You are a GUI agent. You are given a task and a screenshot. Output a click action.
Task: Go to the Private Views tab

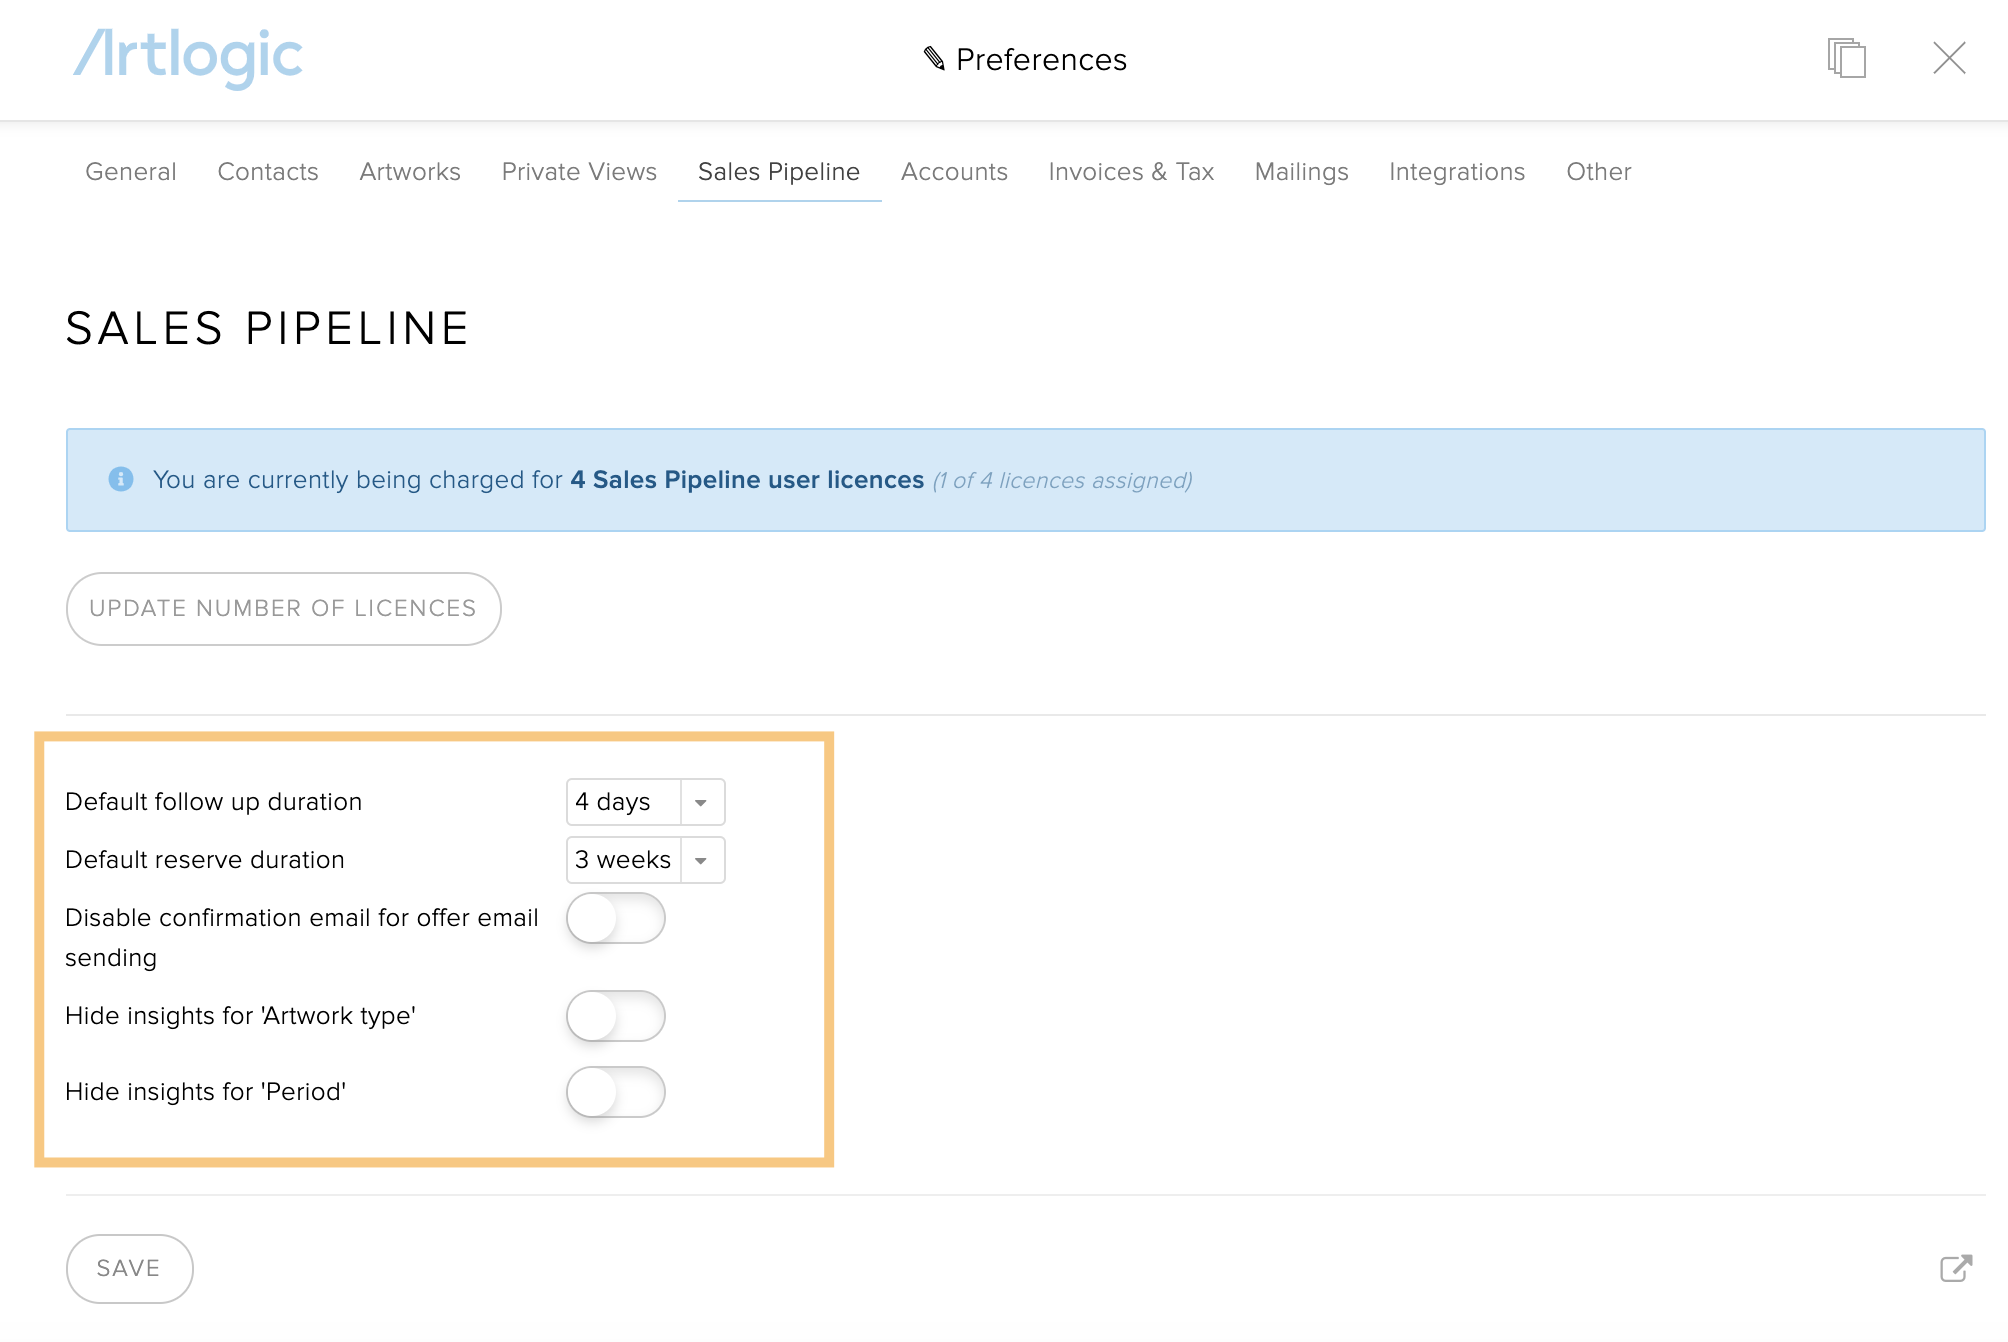(579, 172)
